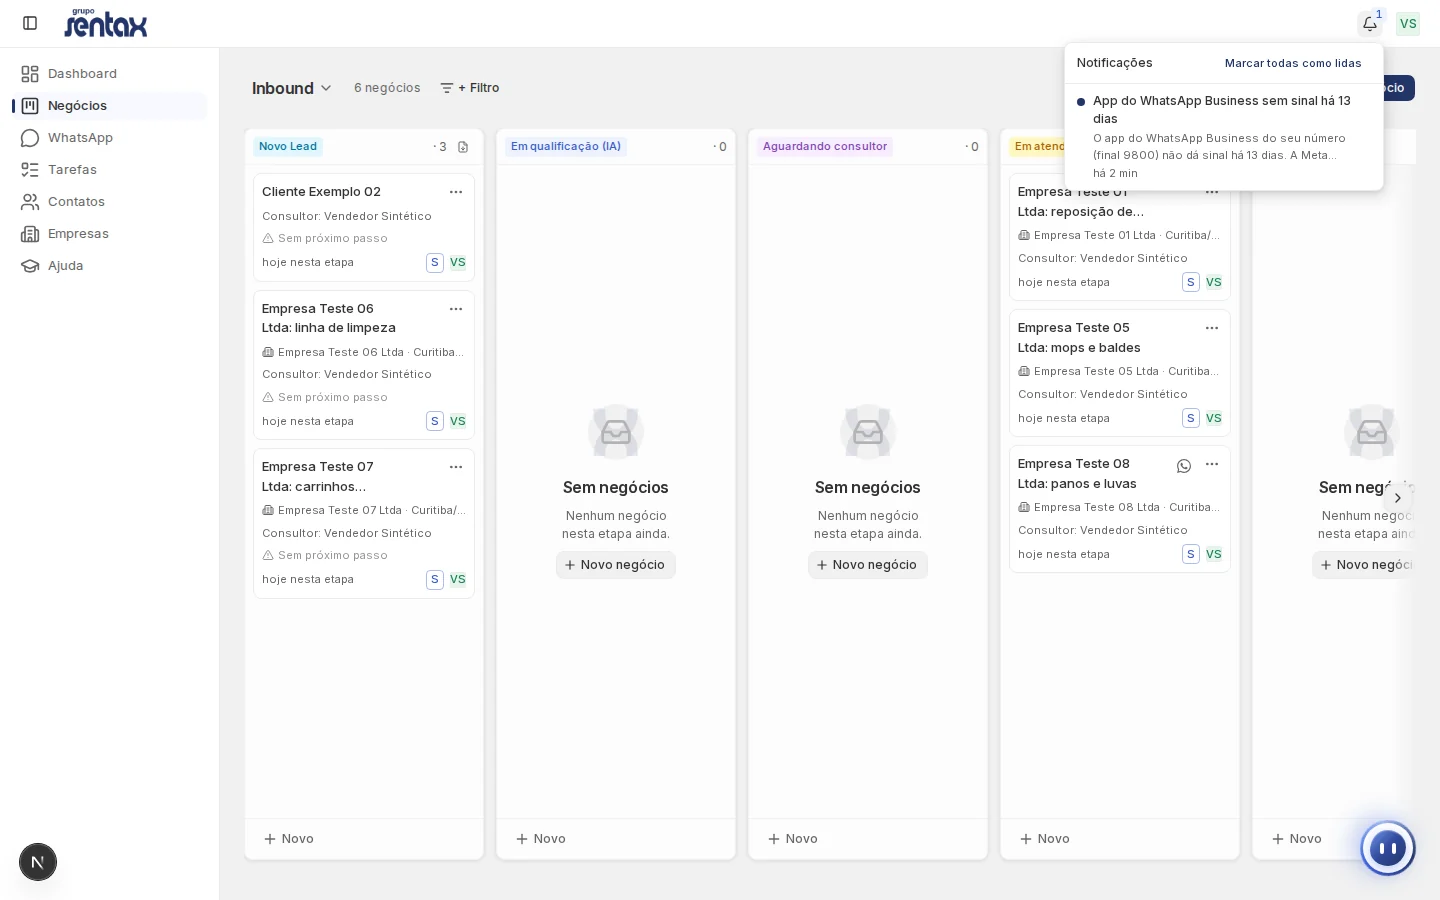
Task: Click the blue pause floating button
Action: [x=1388, y=849]
